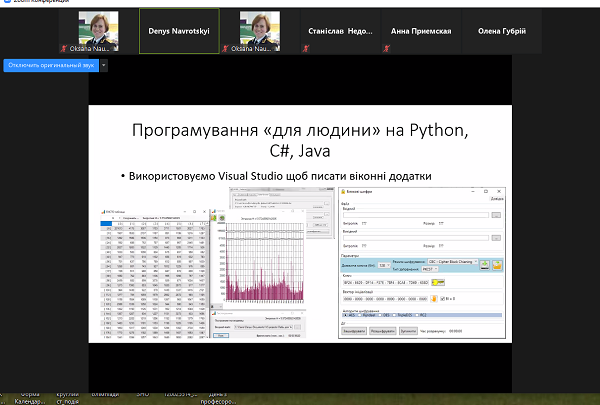Select first Oksana Nau video thumbnail
600x405 pixels.
coord(98,30)
